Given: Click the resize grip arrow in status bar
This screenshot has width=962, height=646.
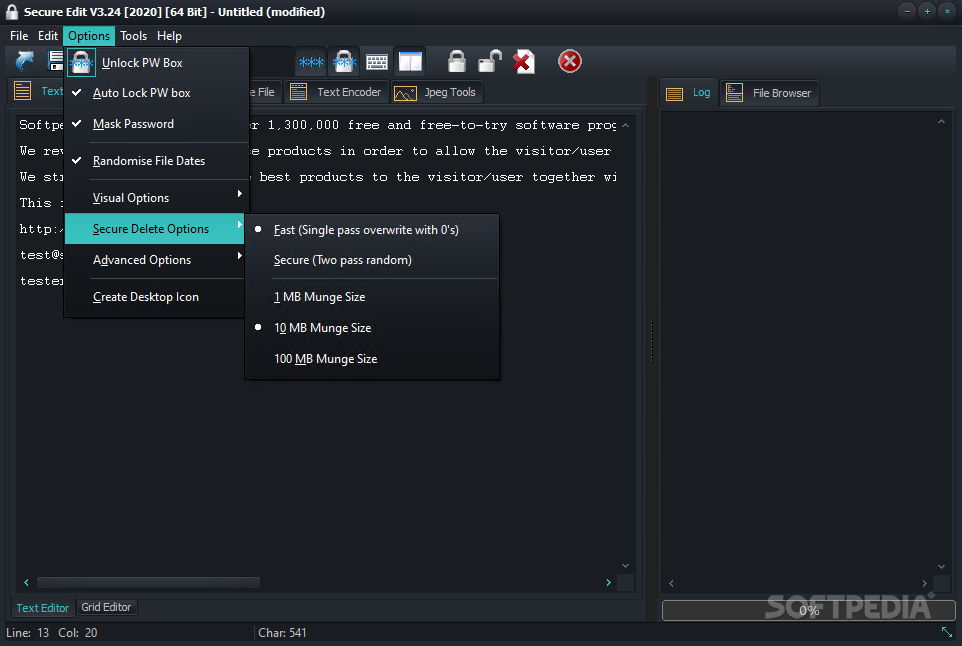Looking at the screenshot, I should pos(947,631).
